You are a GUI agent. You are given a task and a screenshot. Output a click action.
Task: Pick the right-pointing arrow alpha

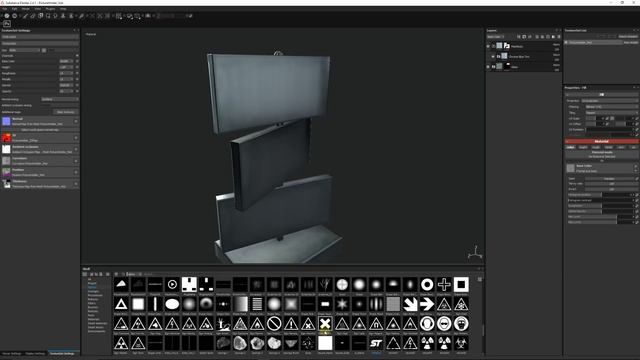click(427, 304)
